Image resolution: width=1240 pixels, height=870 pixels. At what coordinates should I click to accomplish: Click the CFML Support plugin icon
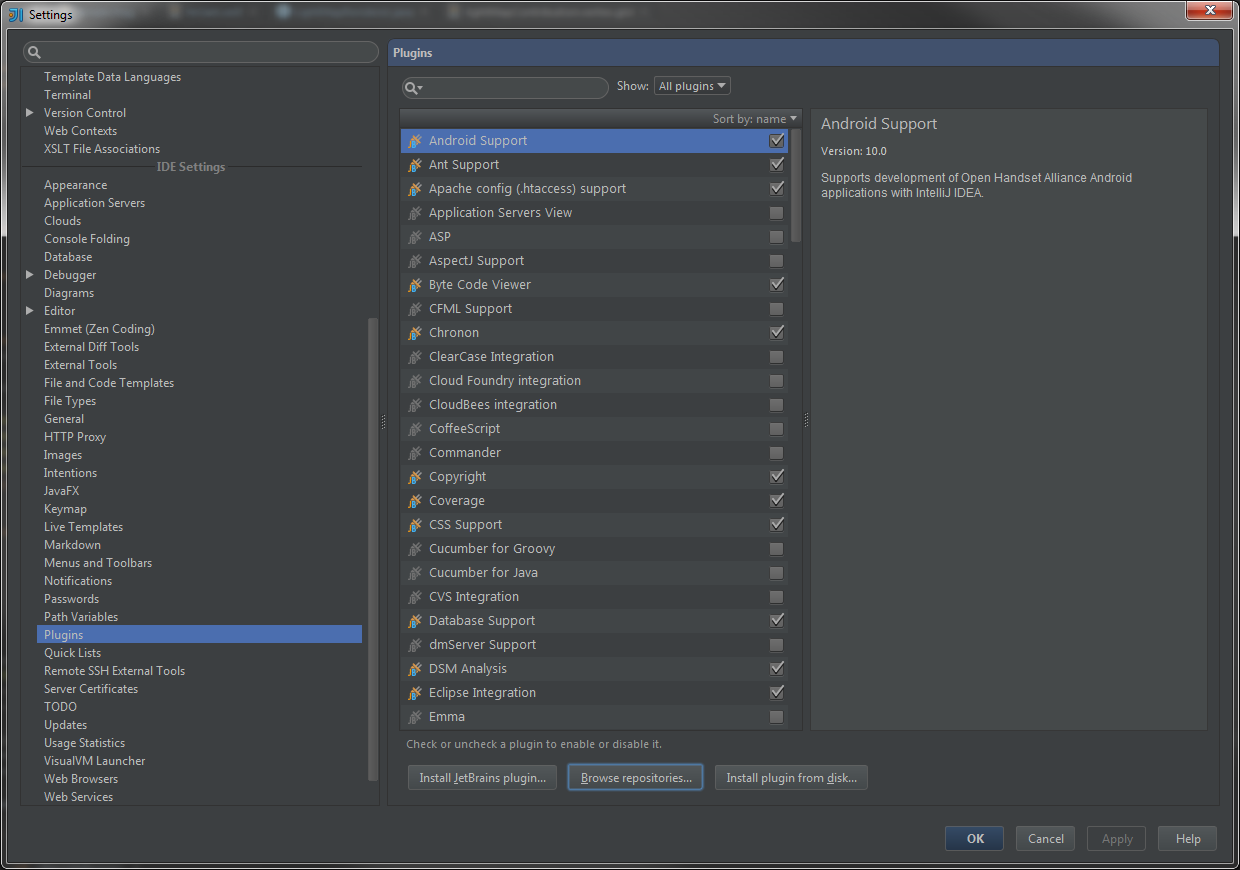[415, 309]
